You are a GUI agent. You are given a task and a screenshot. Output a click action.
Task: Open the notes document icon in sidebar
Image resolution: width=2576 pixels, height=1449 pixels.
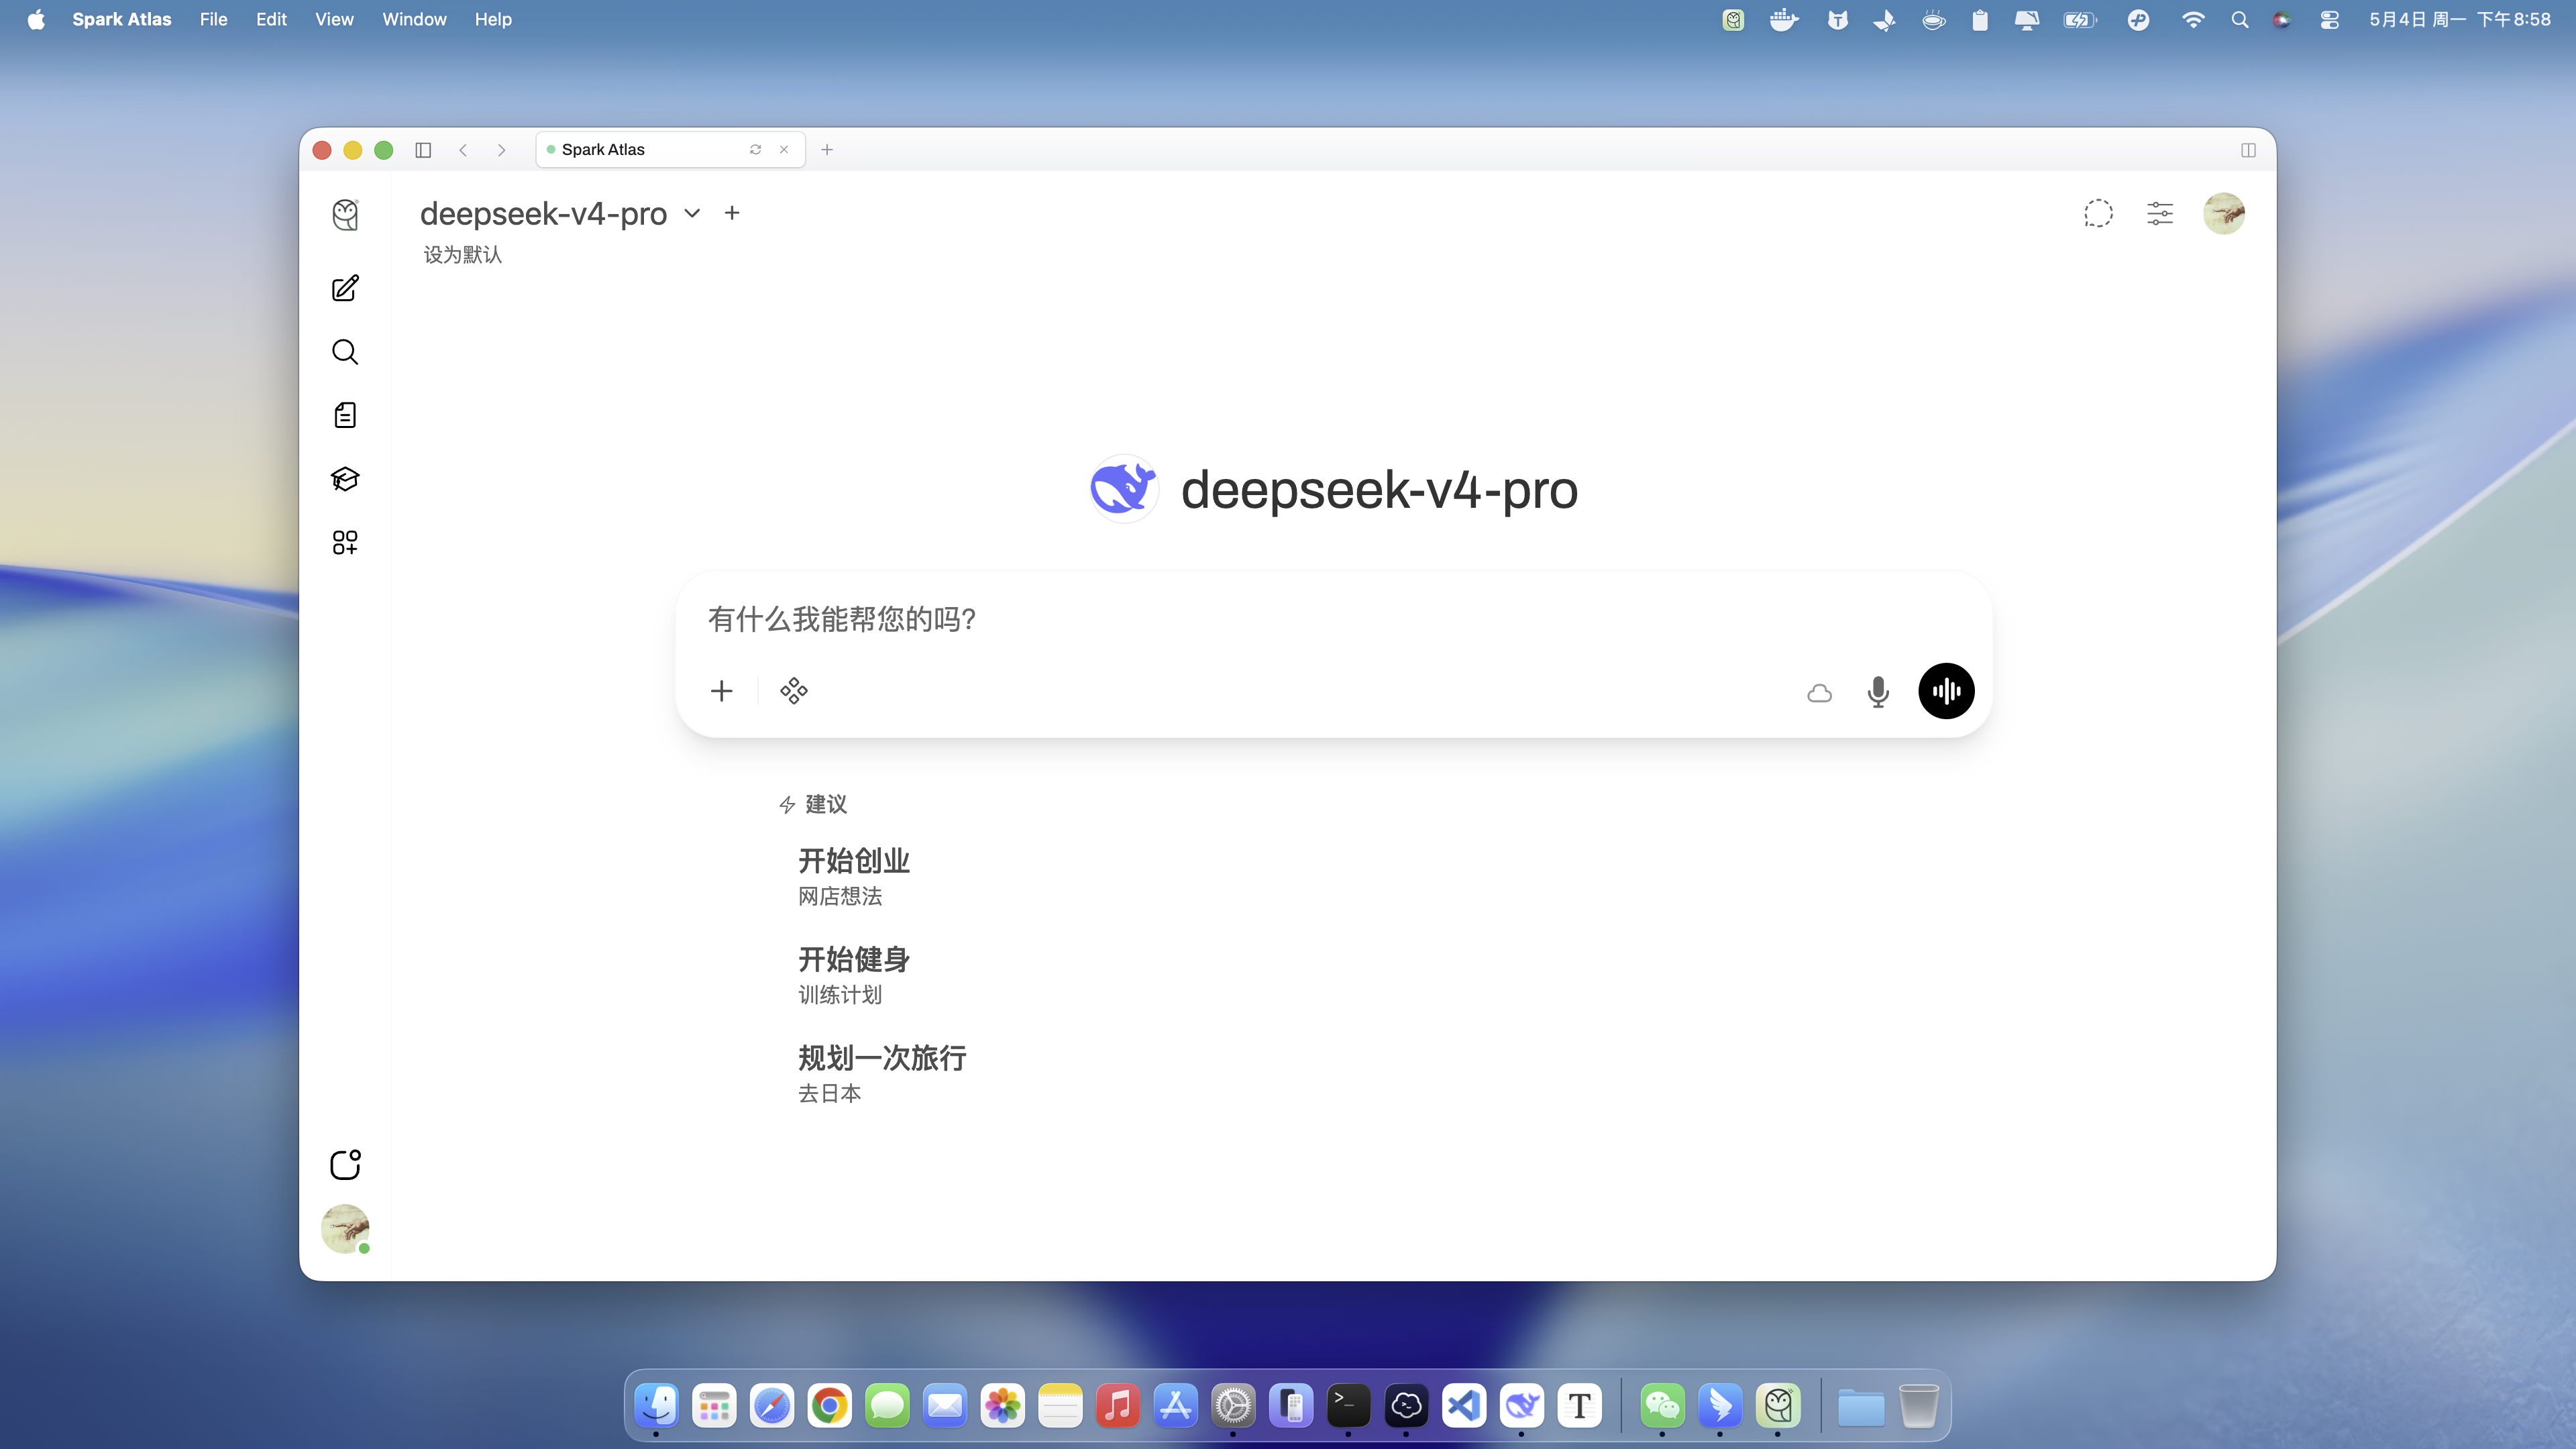pyautogui.click(x=345, y=415)
